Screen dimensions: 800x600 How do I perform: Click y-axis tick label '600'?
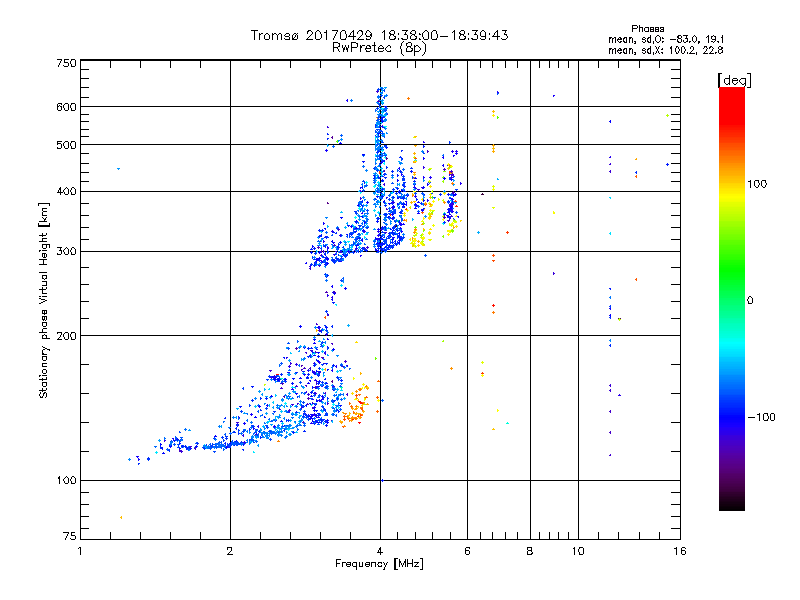[x=66, y=107]
